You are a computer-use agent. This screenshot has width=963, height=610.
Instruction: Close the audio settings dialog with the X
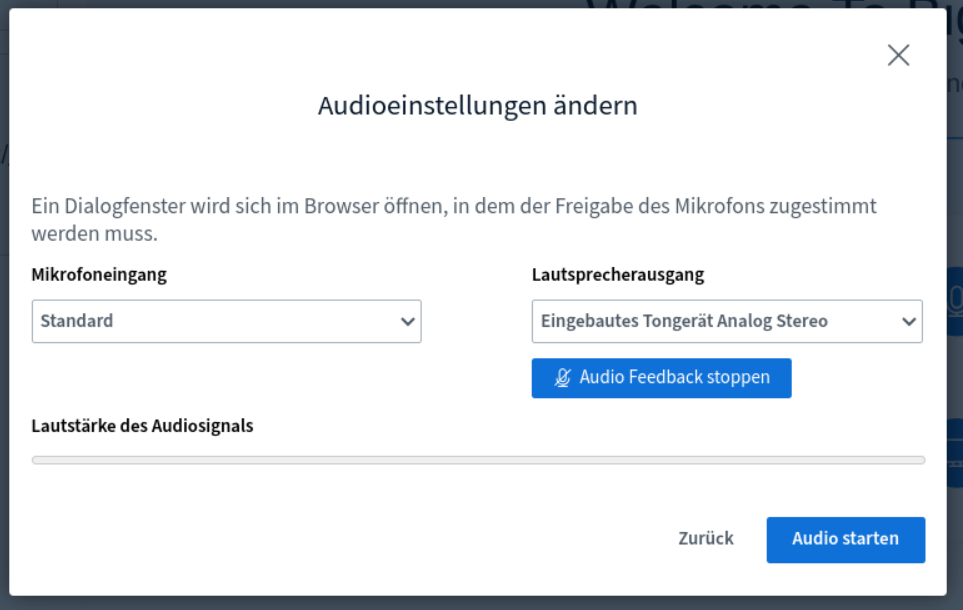click(898, 56)
